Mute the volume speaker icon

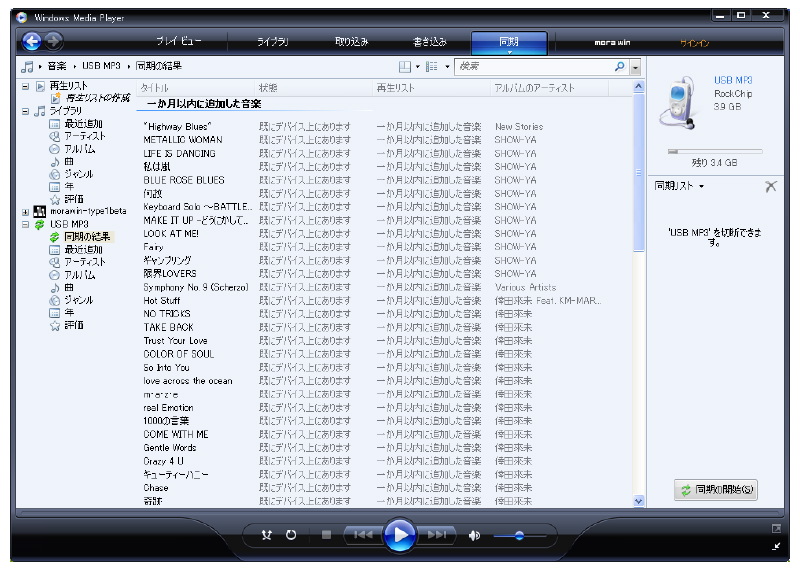tap(474, 535)
